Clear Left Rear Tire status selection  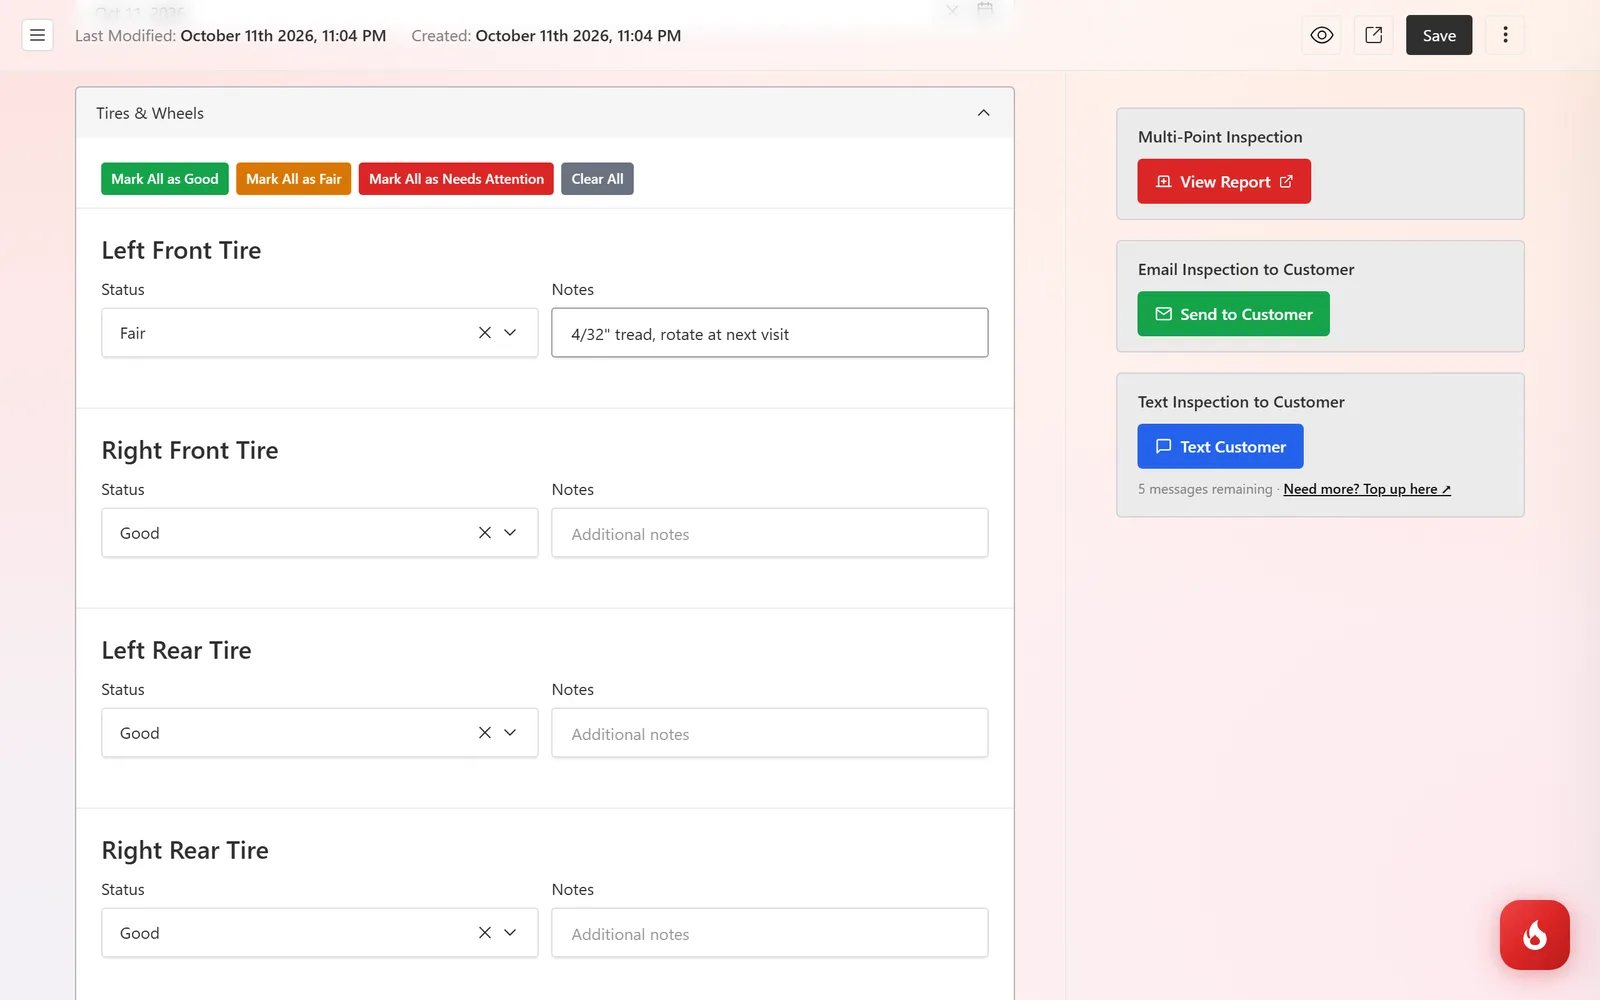(x=484, y=733)
